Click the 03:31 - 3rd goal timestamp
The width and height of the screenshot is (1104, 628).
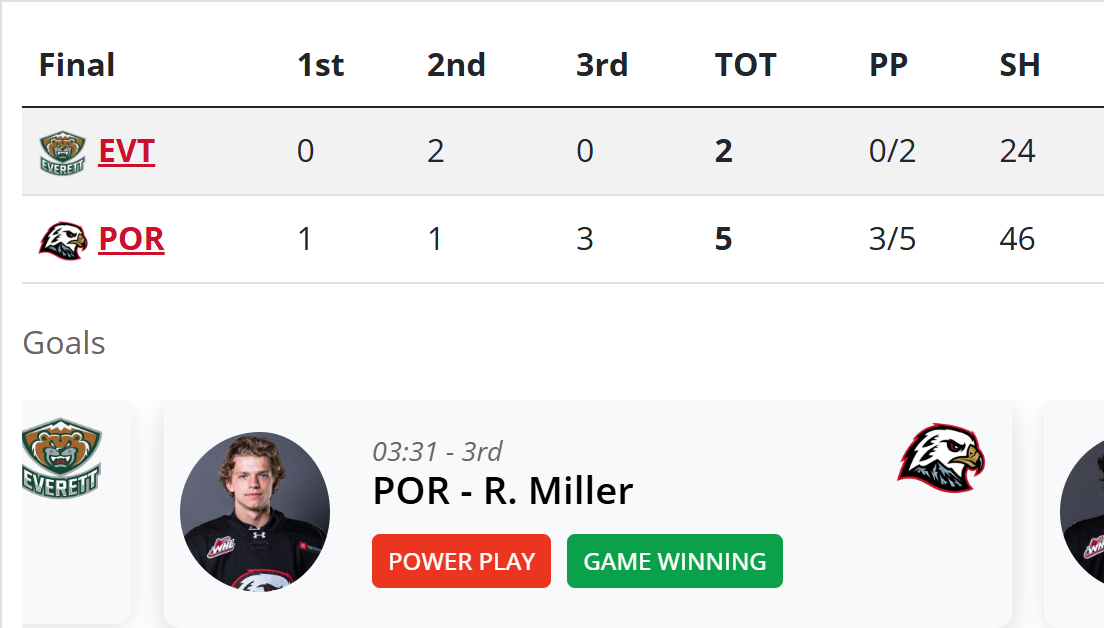(x=437, y=451)
